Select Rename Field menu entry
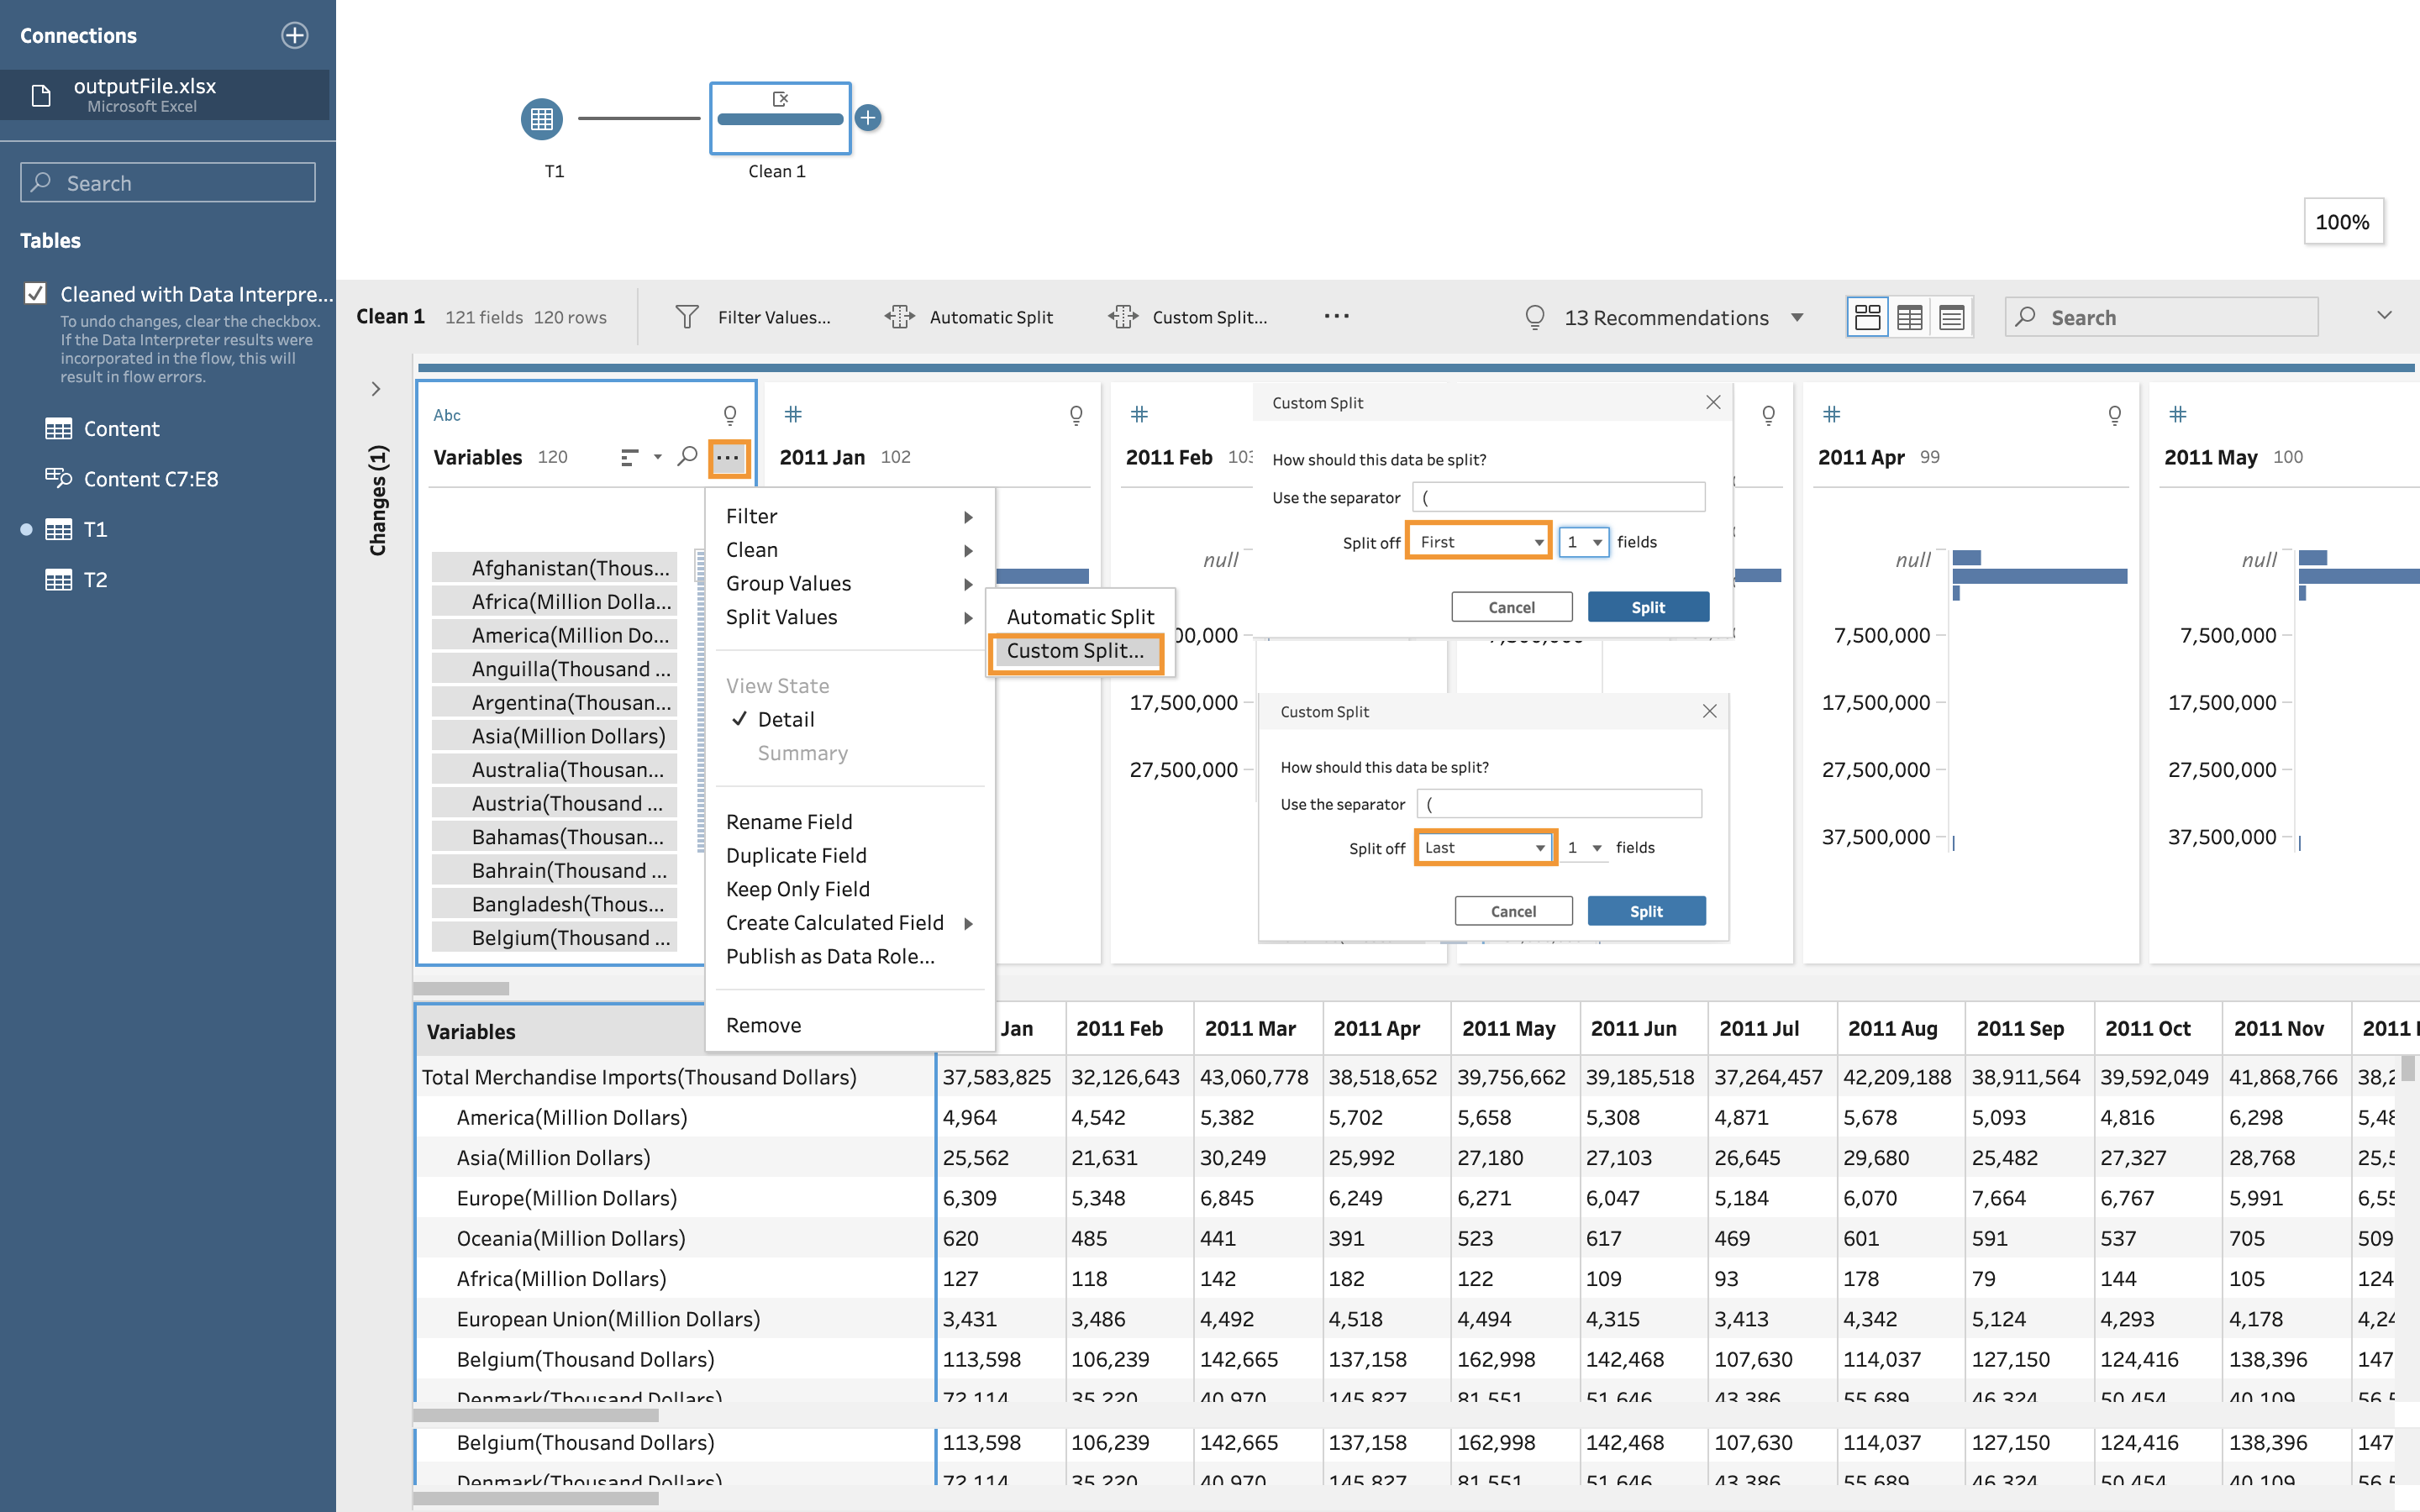The width and height of the screenshot is (2420, 1512). (789, 821)
